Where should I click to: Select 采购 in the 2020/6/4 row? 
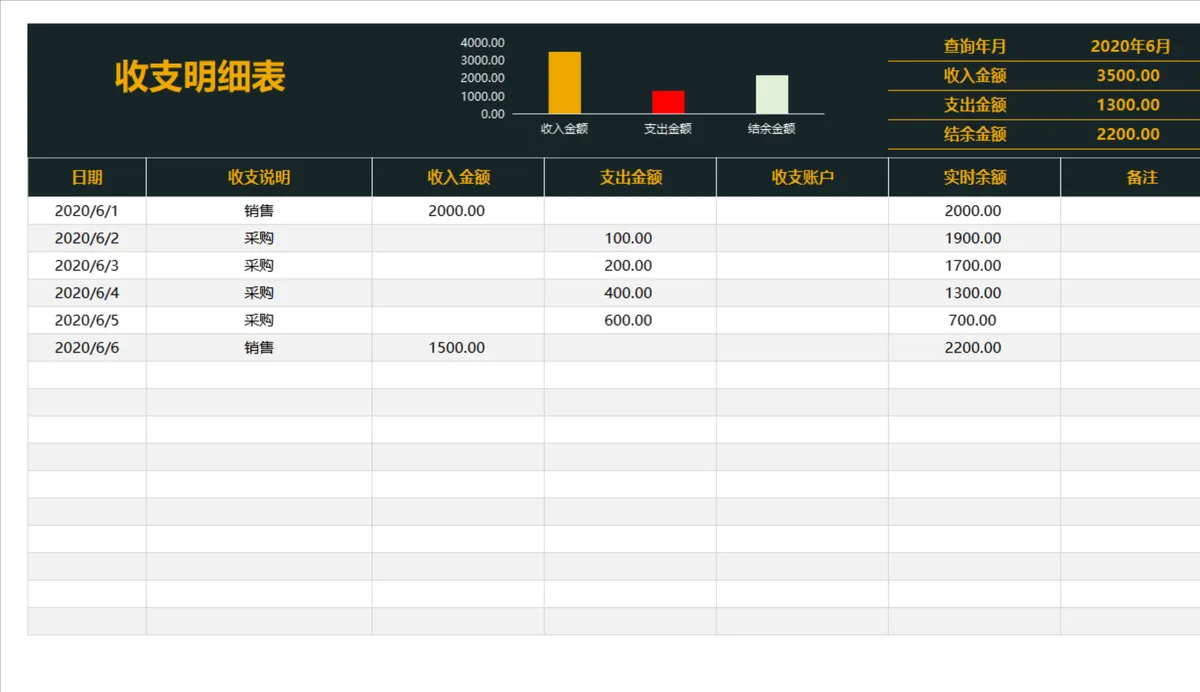[259, 293]
